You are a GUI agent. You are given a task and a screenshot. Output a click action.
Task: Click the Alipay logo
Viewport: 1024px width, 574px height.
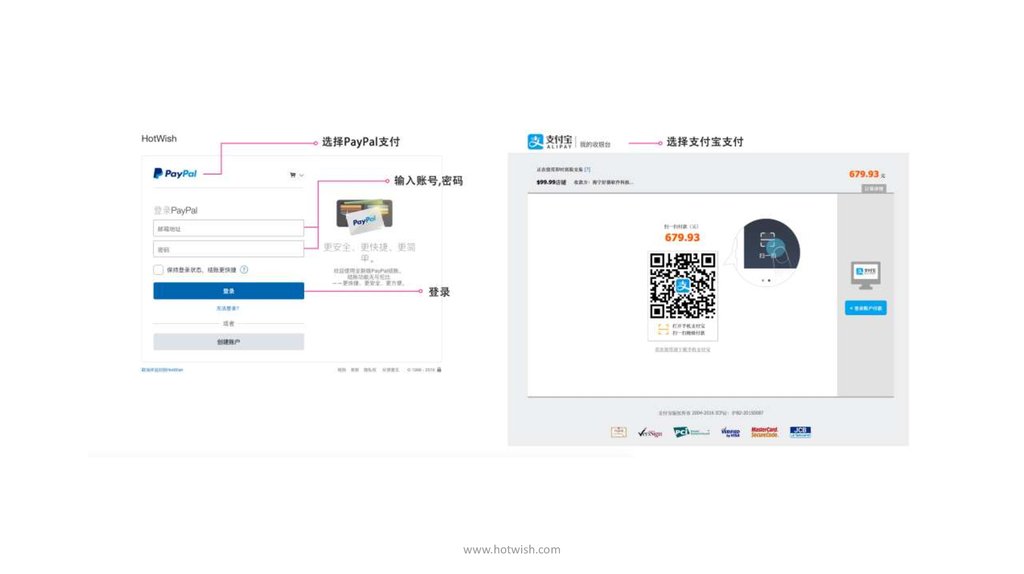[x=550, y=142]
